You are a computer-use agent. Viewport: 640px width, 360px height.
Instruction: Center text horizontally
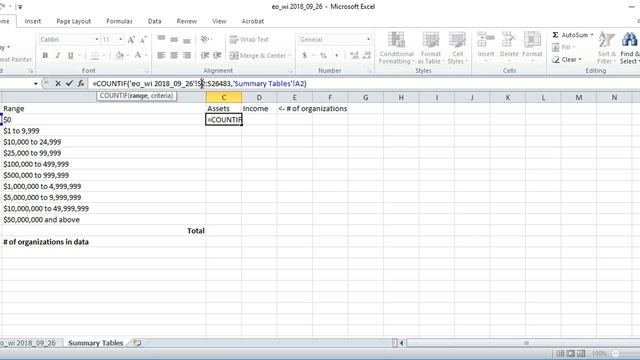[x=174, y=56]
